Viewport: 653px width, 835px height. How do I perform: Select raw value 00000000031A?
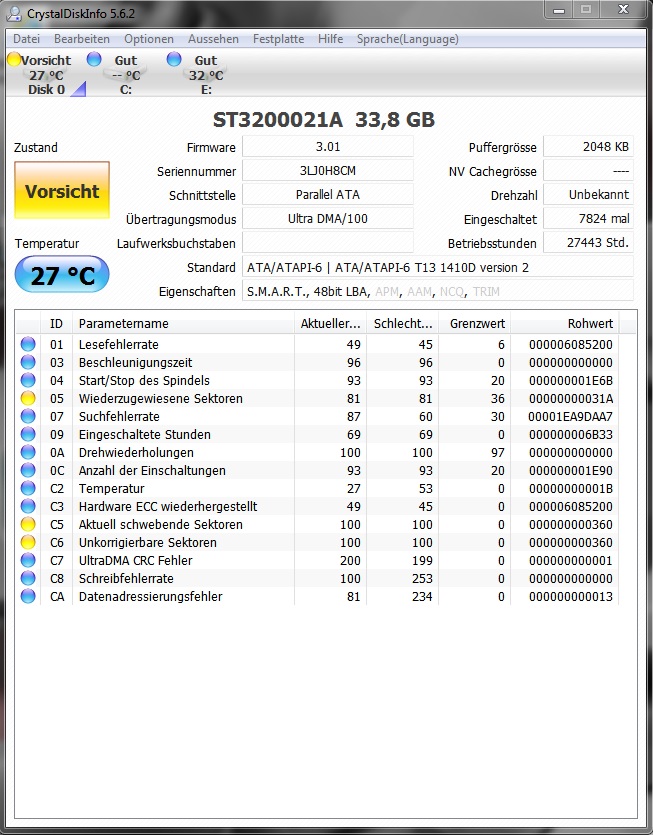(570, 398)
